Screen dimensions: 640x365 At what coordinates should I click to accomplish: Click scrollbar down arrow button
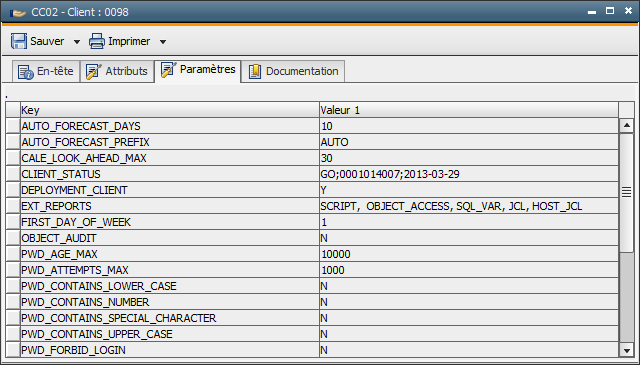[x=627, y=350]
